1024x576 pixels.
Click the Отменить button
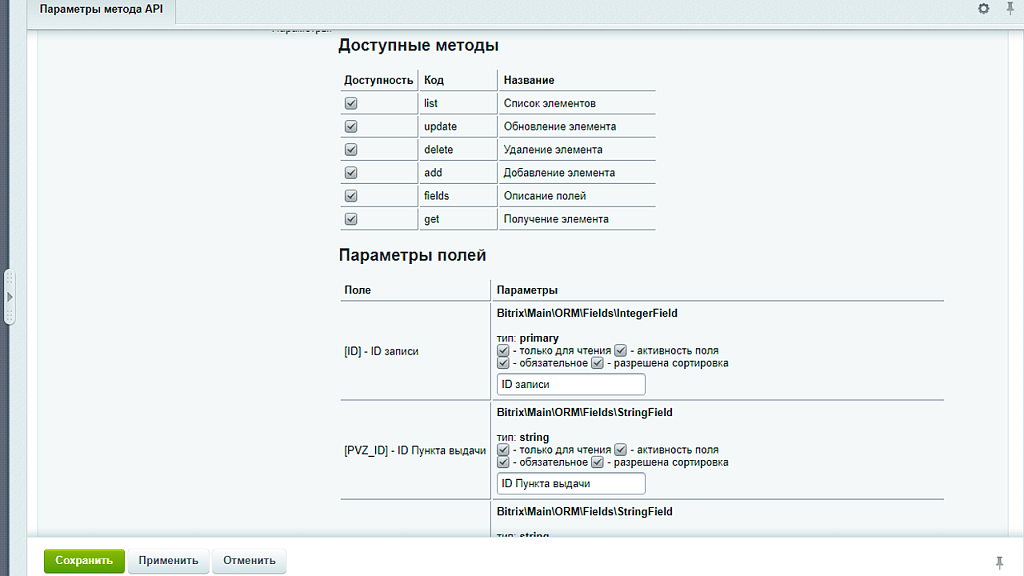coord(249,561)
